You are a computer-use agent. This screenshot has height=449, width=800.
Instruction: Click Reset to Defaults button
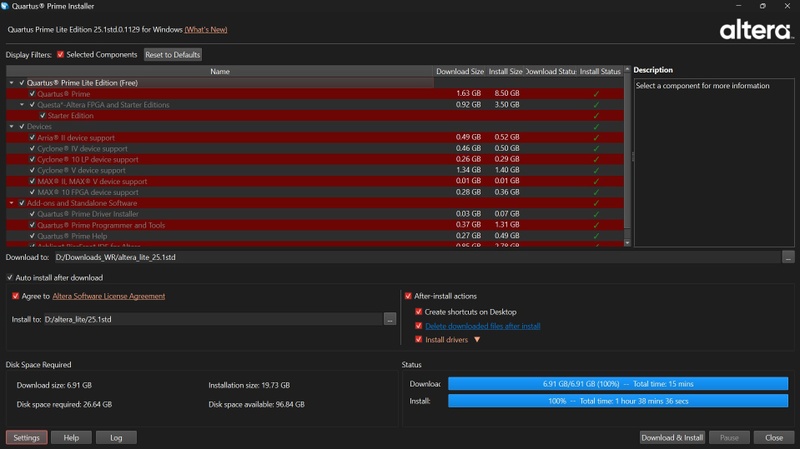click(x=172, y=55)
